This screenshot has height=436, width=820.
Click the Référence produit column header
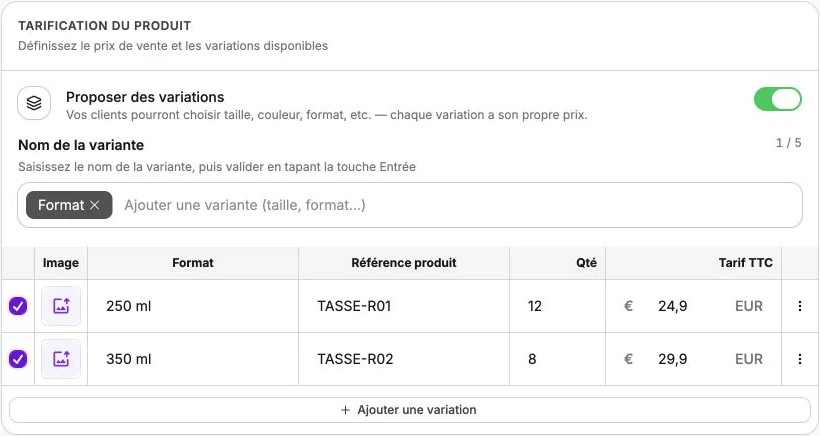coord(404,263)
